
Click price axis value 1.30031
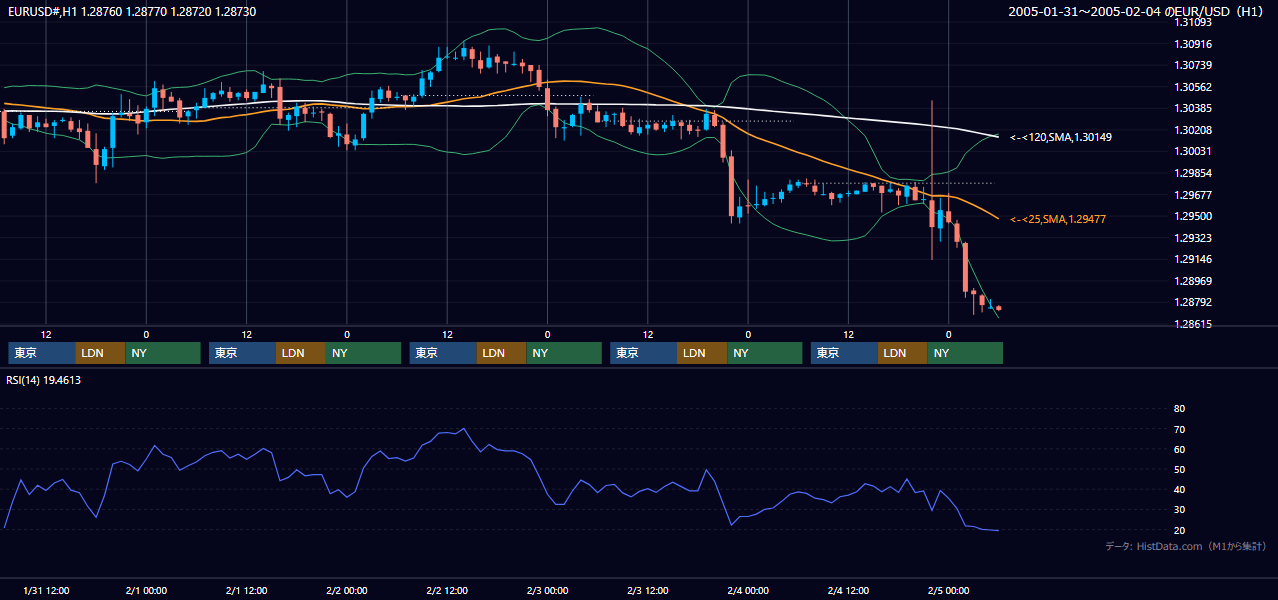click(1193, 151)
